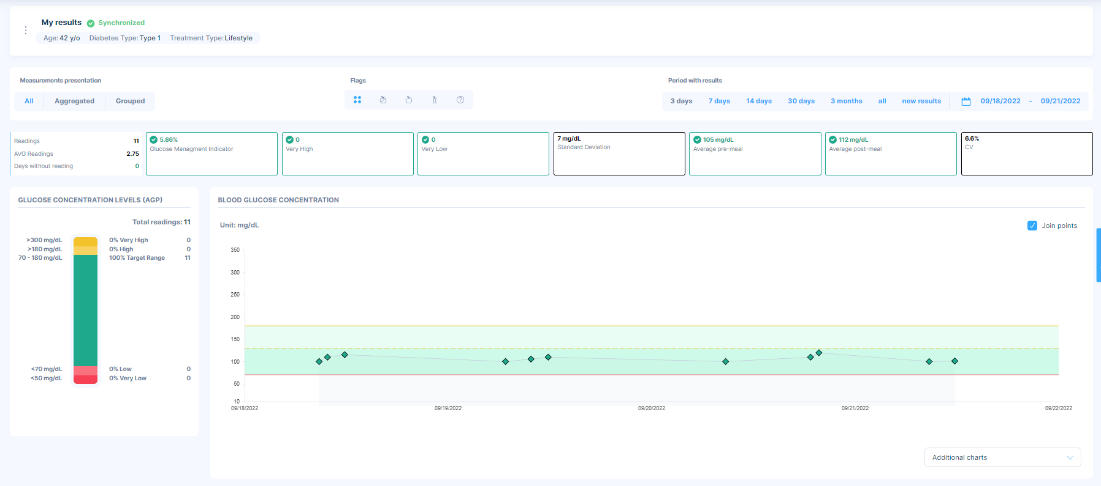Click the 0% Very Low label
Viewport: 1101px width, 486px height.
coord(128,378)
